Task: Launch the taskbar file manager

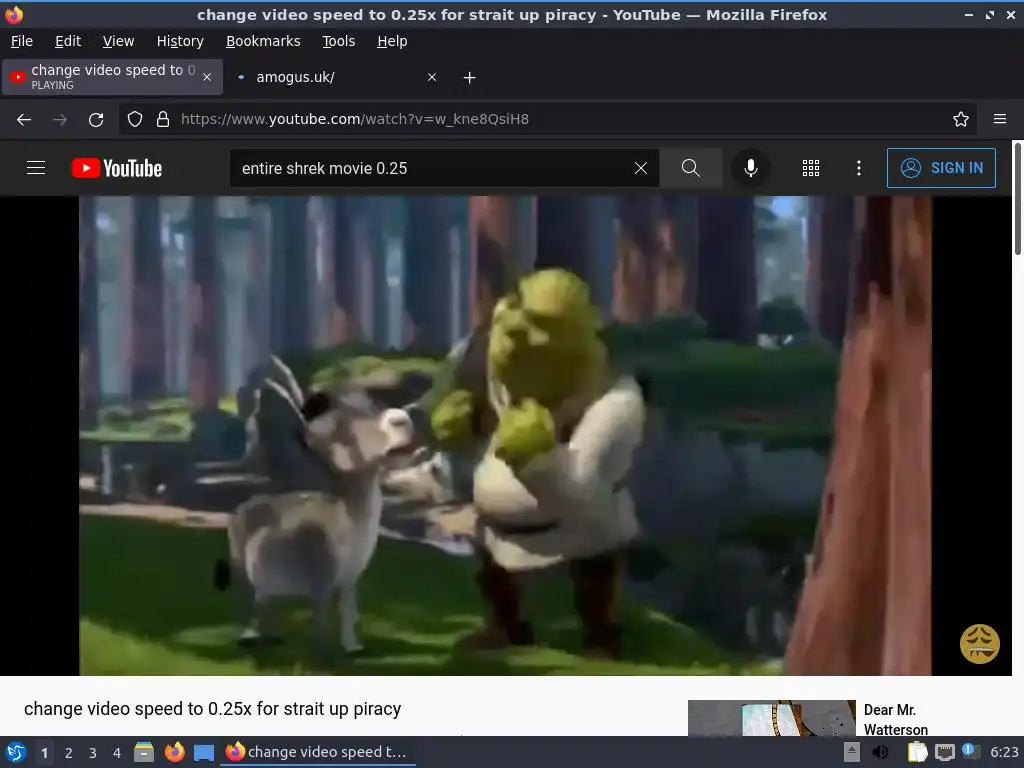Action: pyautogui.click(x=144, y=752)
